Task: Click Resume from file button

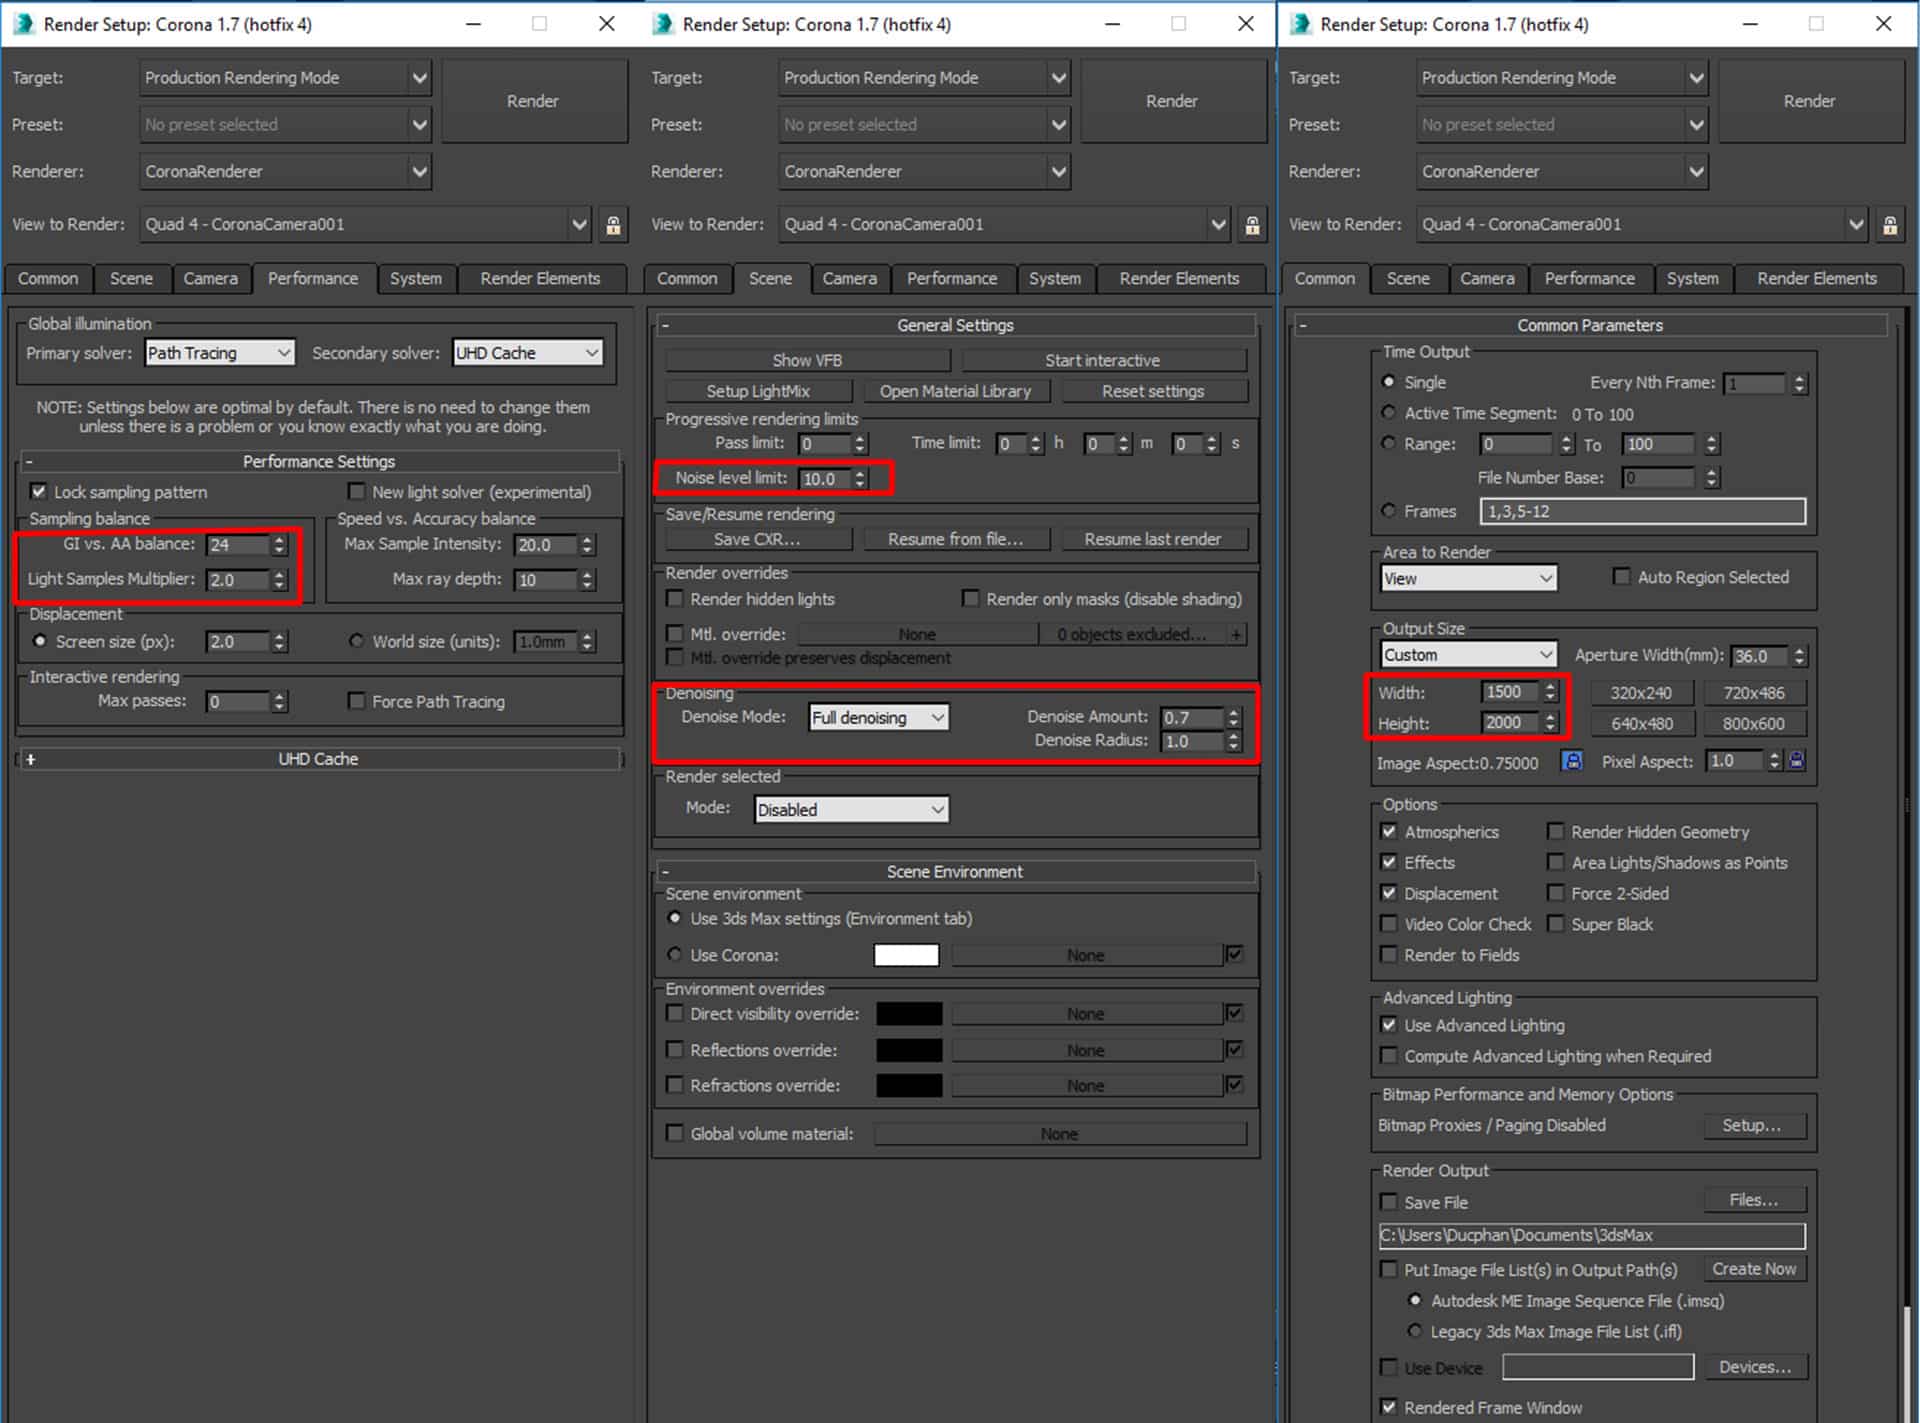Action: pos(955,539)
